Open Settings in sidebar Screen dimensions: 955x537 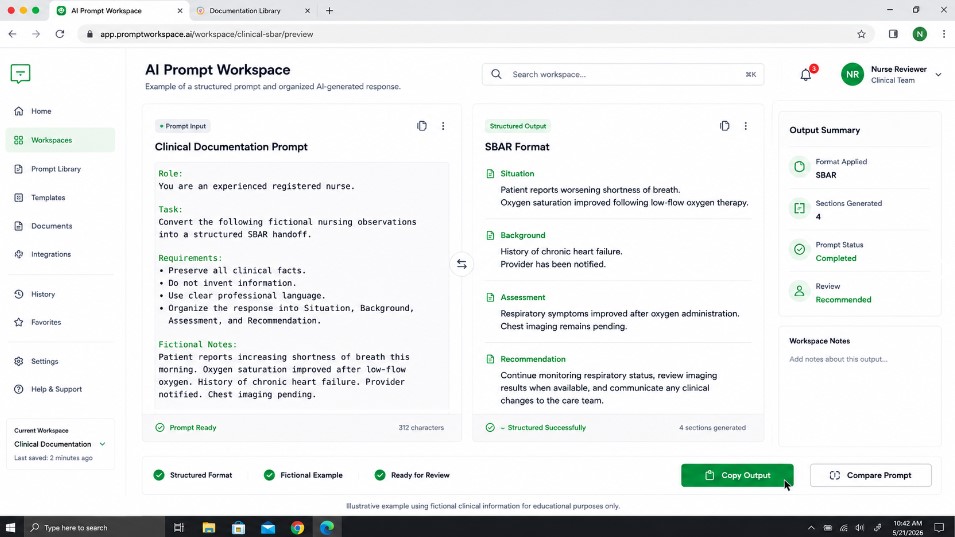[60, 361]
